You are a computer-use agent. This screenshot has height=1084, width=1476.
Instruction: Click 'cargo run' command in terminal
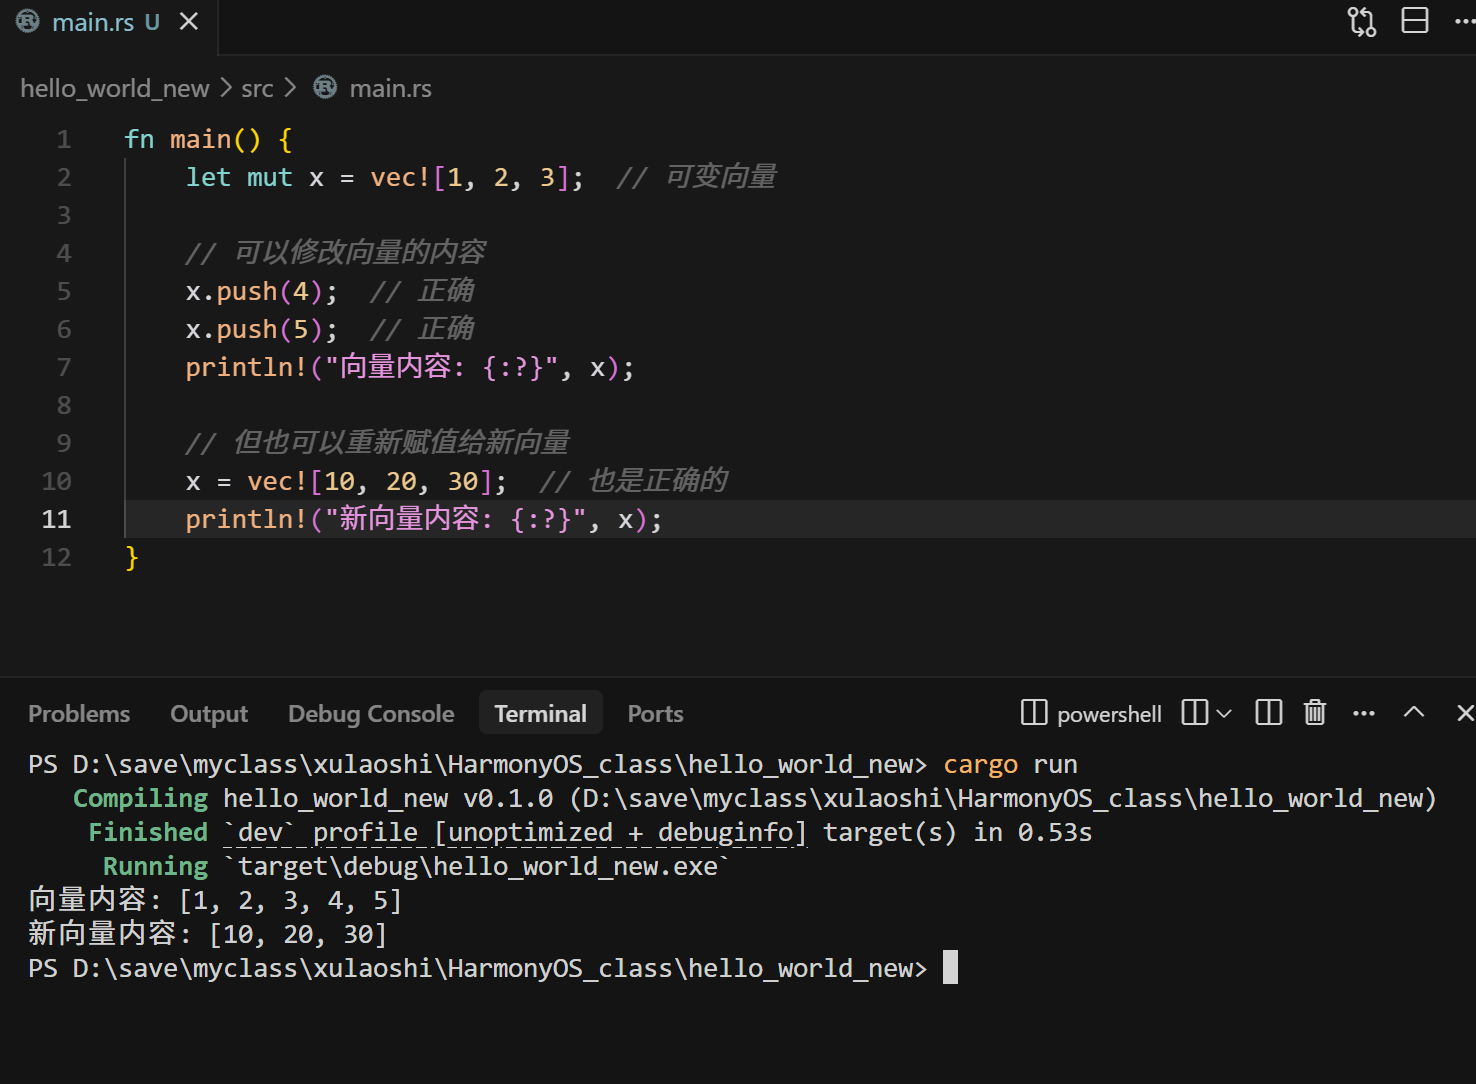pyautogui.click(x=1010, y=765)
